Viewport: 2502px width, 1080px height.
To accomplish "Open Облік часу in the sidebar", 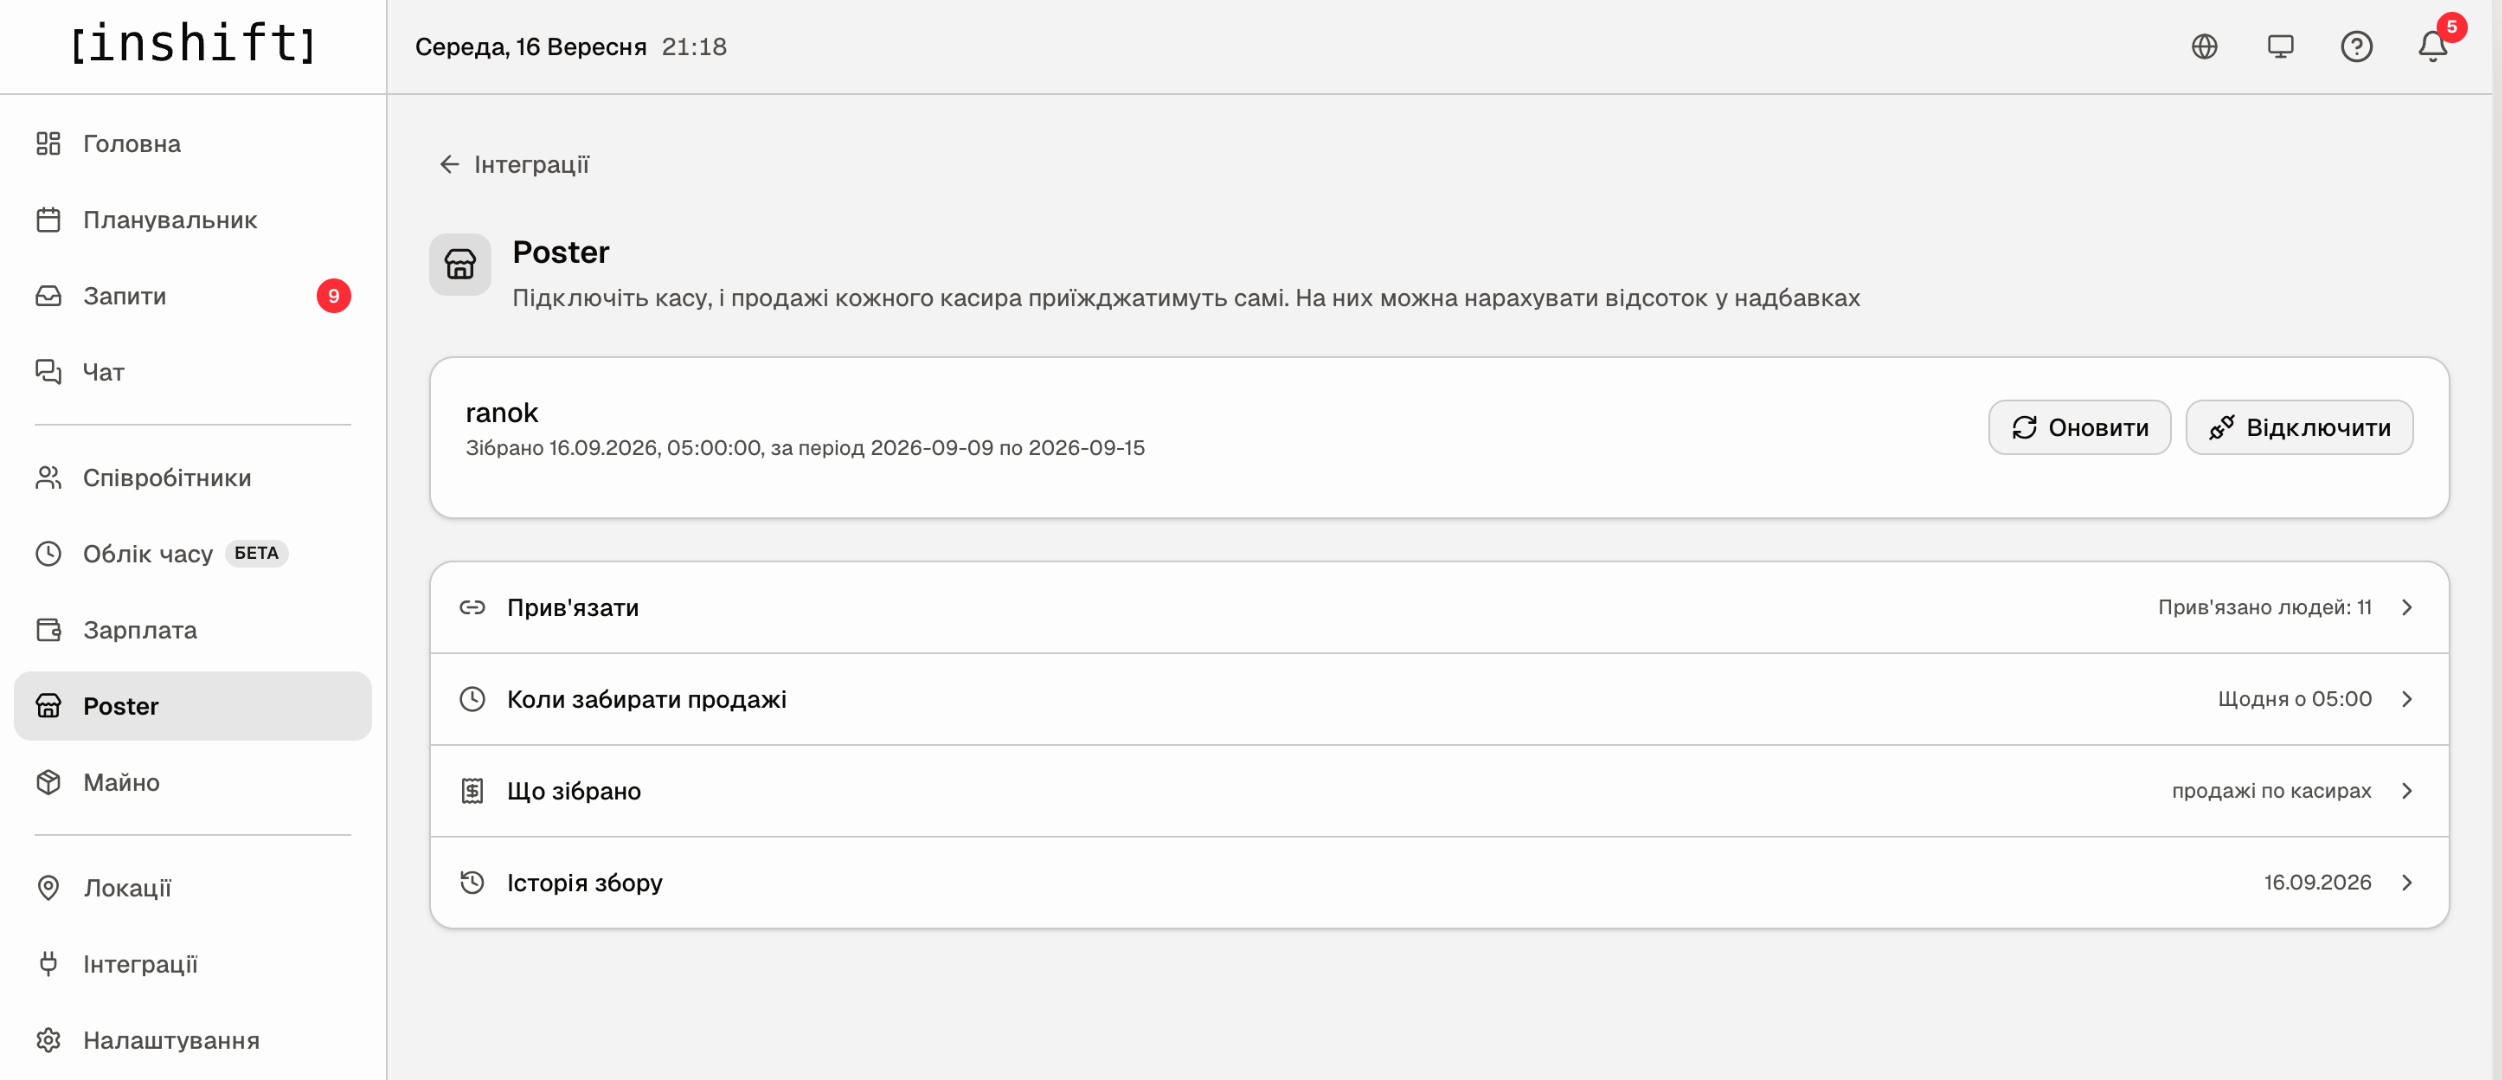I will [x=192, y=553].
